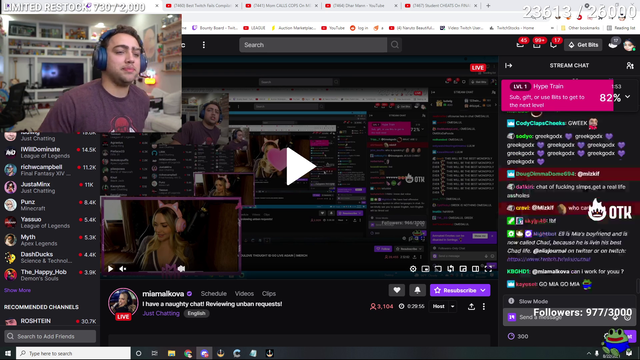Screen dimensions: 640x360
Task: Open the player settings gear
Action: tap(413, 269)
